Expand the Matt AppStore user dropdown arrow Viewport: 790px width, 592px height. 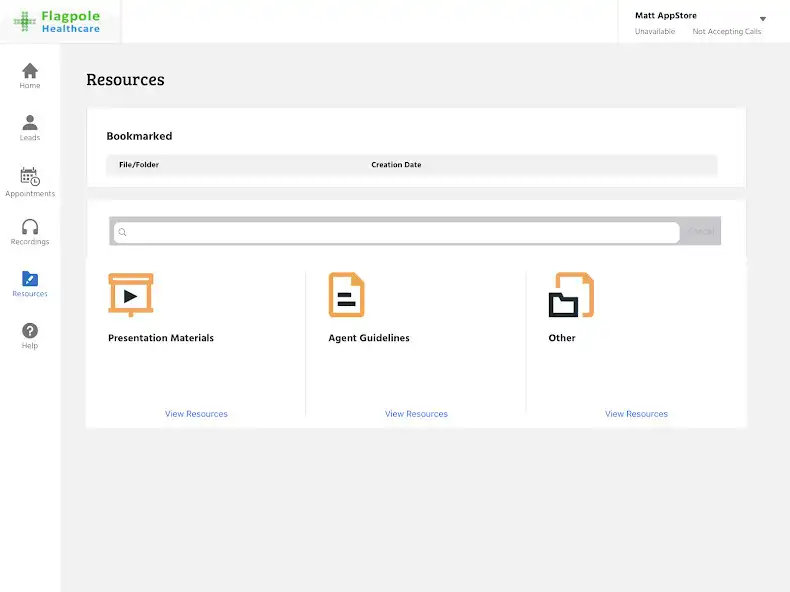[763, 19]
